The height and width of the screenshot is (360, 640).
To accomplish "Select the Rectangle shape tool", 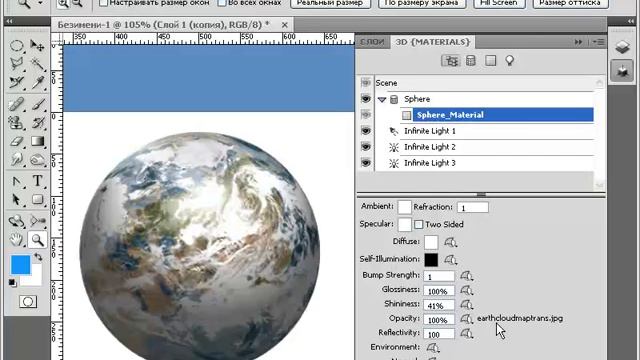I will click(38, 200).
